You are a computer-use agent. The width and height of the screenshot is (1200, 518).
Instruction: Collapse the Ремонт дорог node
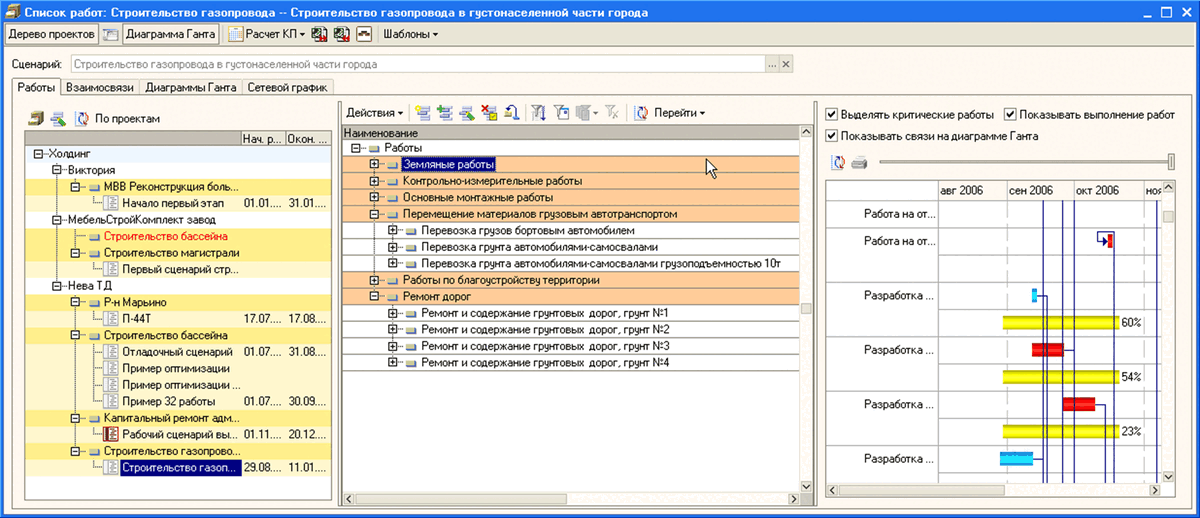click(x=375, y=297)
